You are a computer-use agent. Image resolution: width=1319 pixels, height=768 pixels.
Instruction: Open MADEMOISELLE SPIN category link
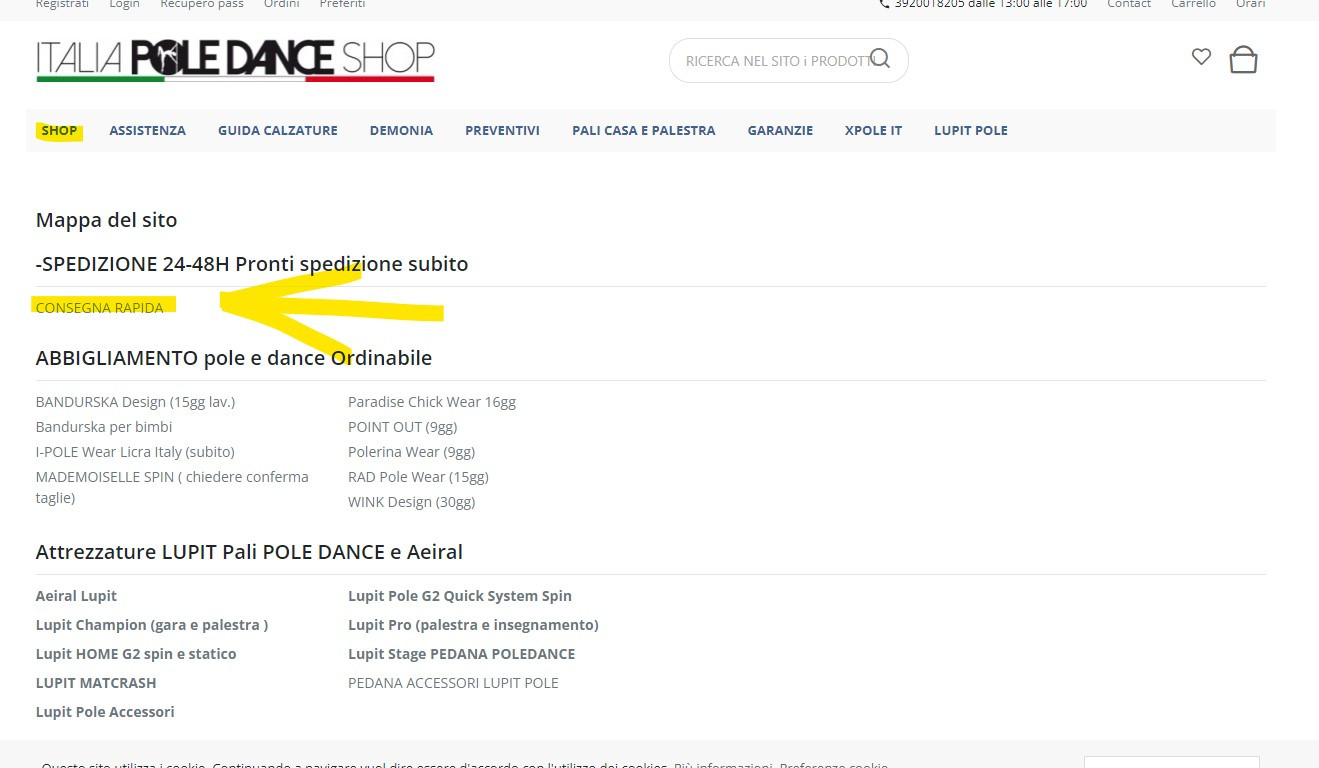[172, 487]
